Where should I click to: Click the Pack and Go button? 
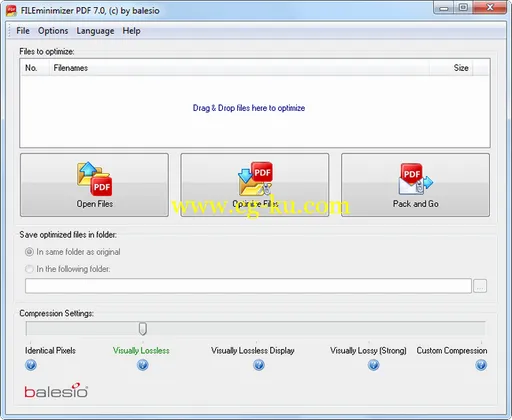coord(415,185)
